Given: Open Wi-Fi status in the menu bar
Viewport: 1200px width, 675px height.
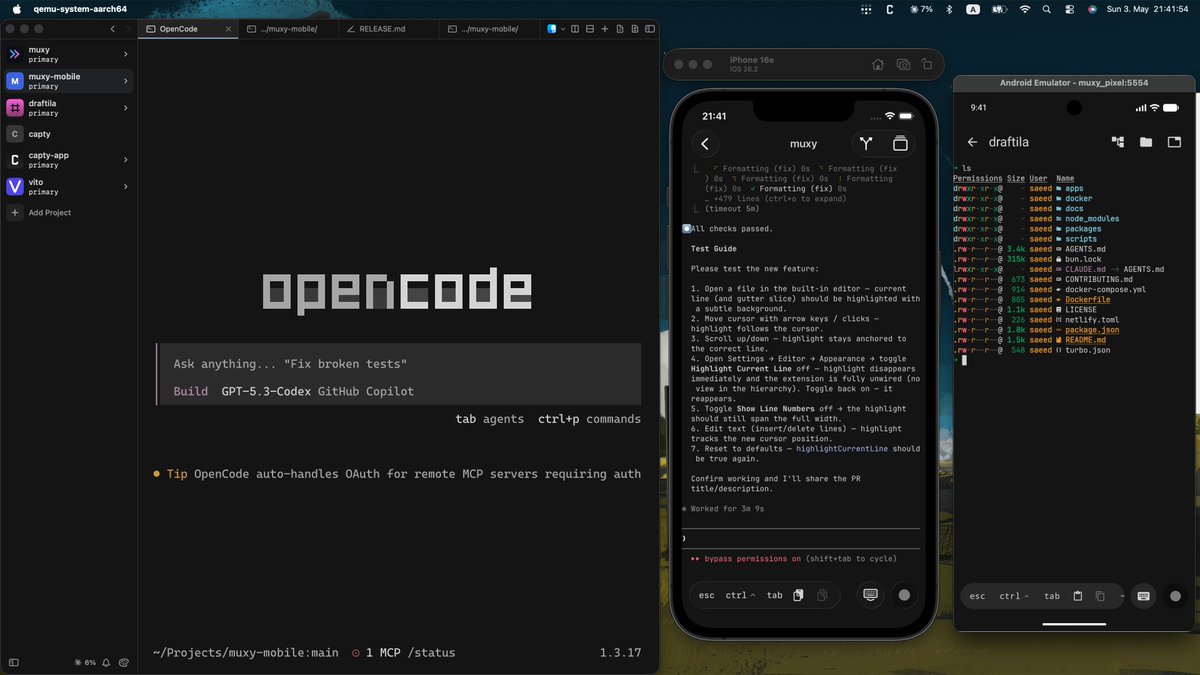Looking at the screenshot, I should pyautogui.click(x=1025, y=9).
